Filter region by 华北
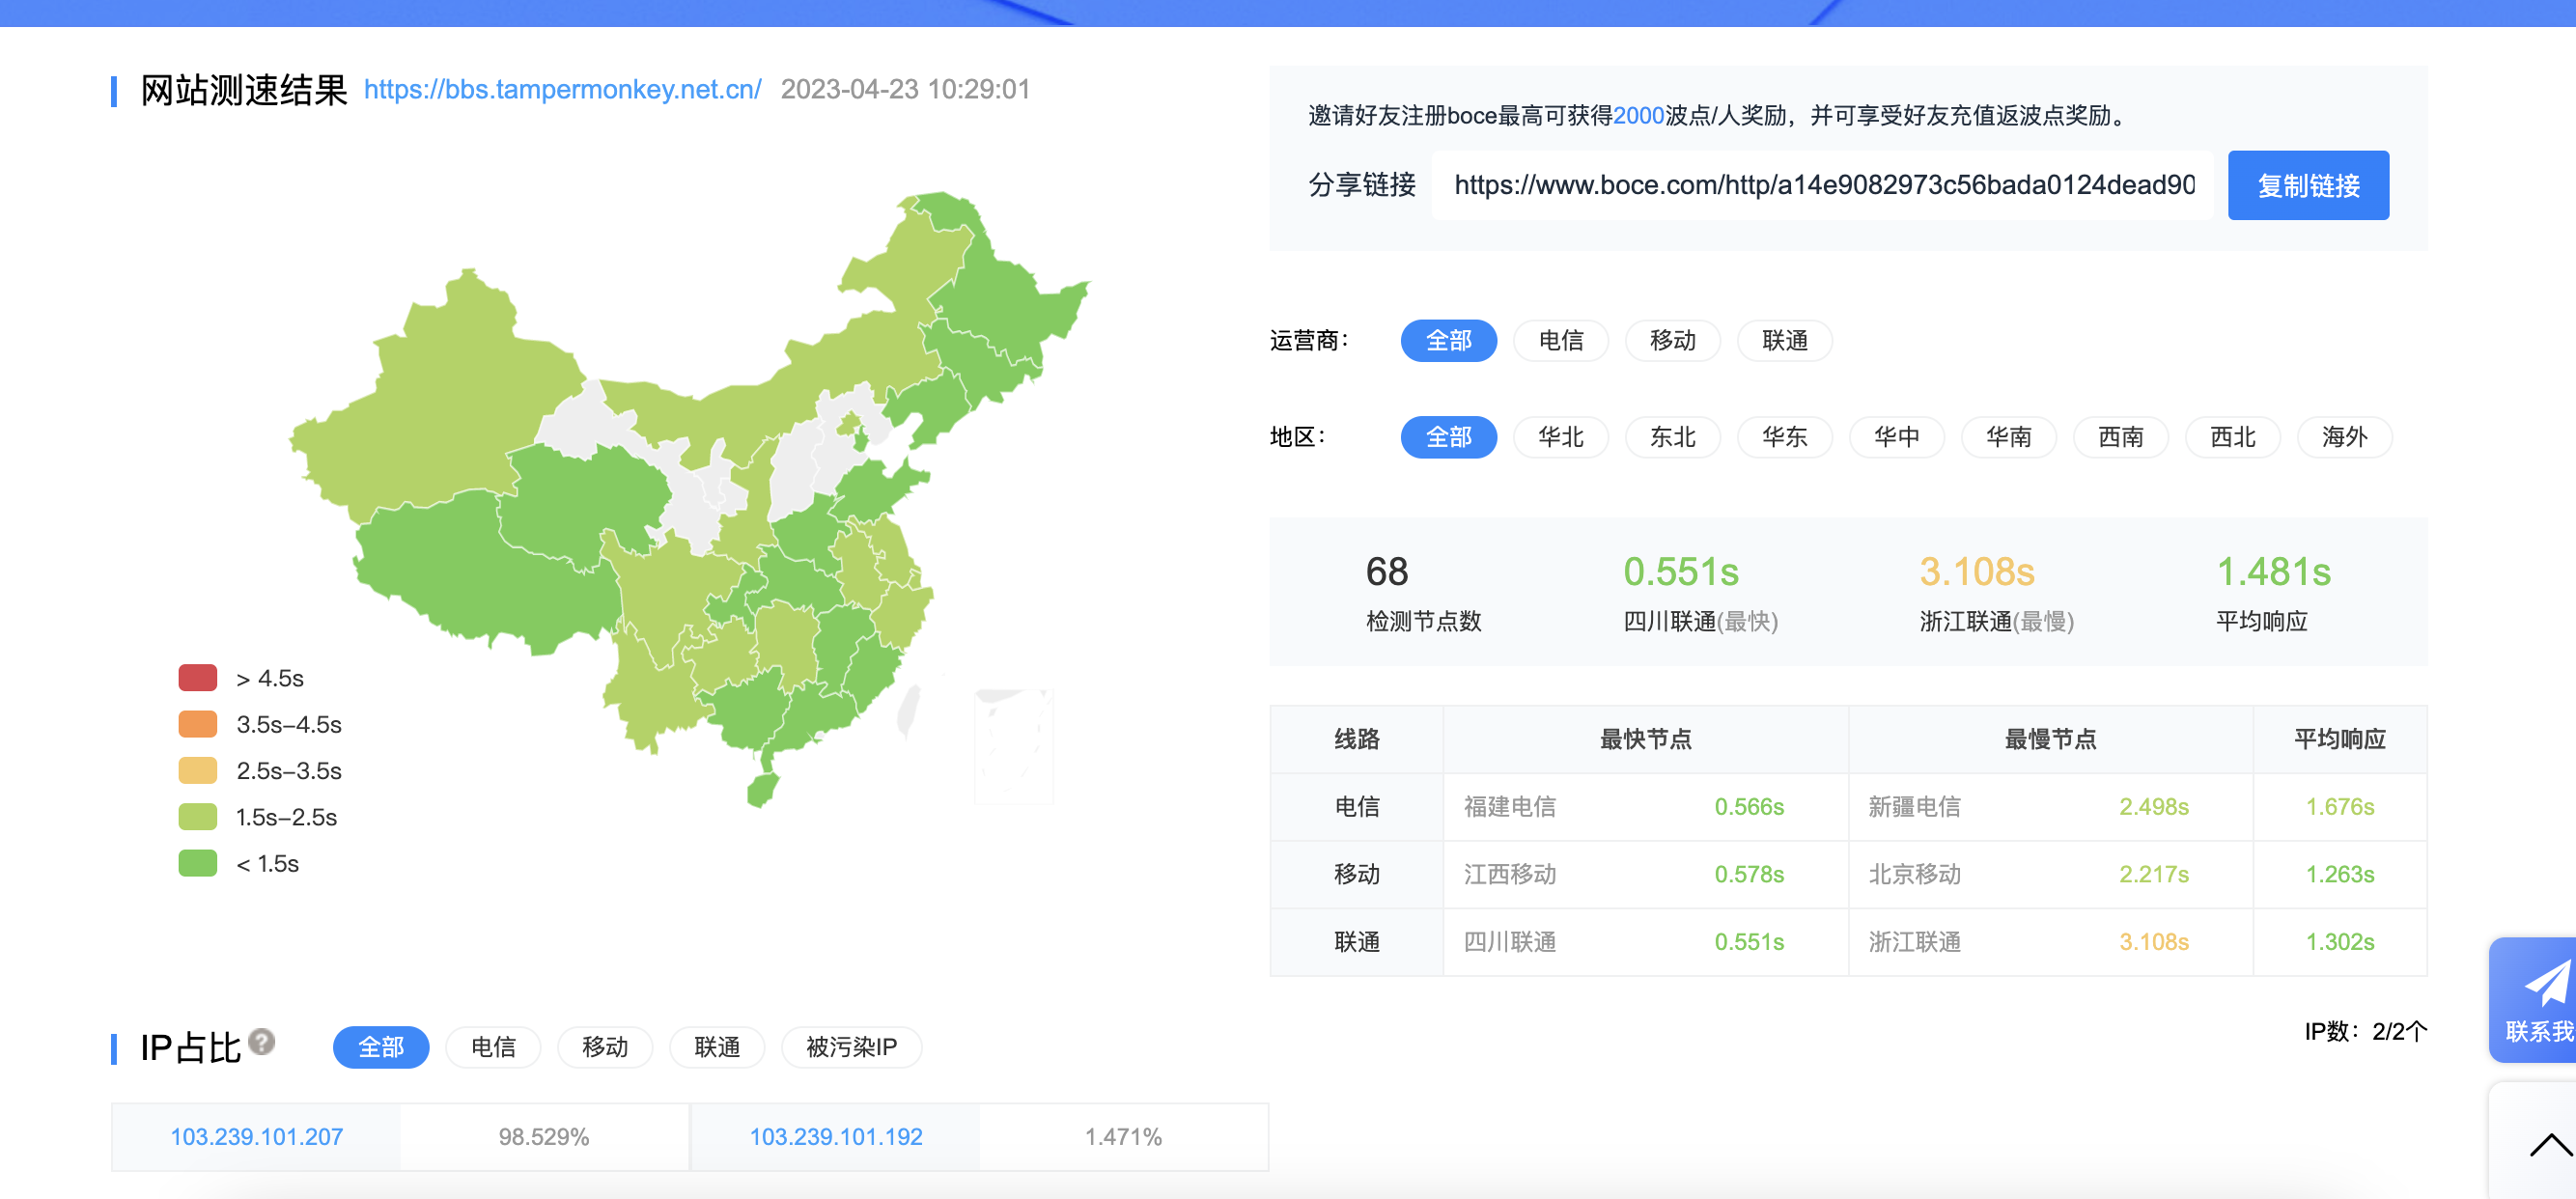Screen dimensions: 2576x1199 (1560, 437)
